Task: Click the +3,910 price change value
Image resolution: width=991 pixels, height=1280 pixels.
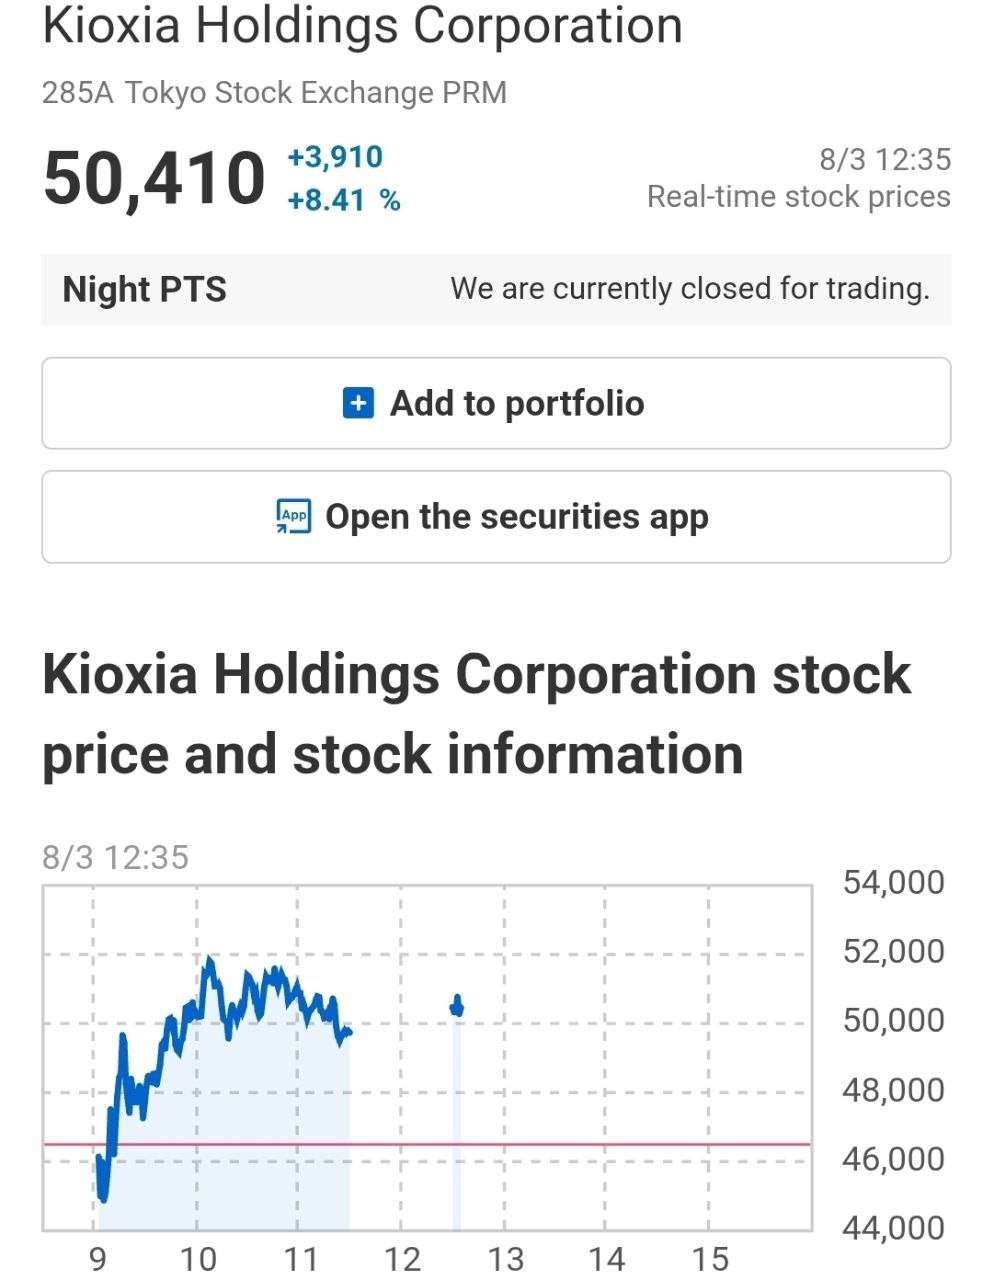Action: 335,157
